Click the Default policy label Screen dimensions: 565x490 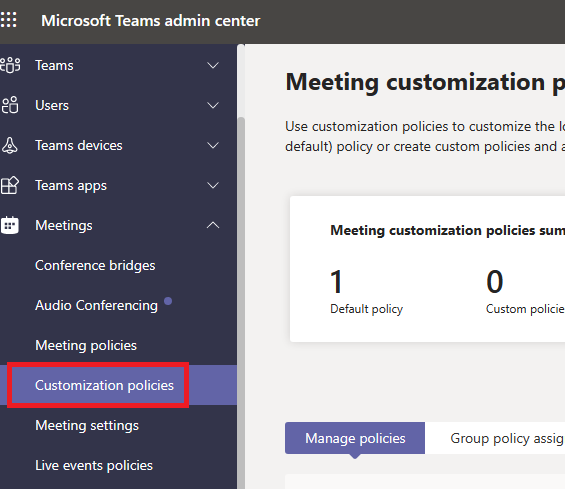coord(366,309)
